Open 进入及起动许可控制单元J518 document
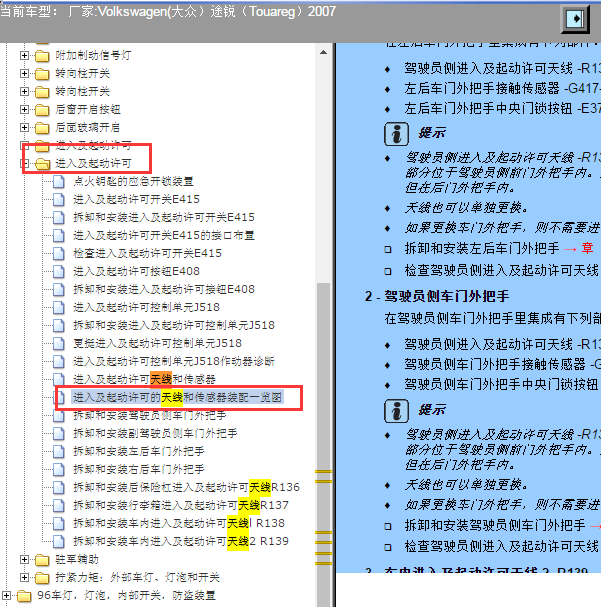601x607 pixels. (x=146, y=307)
